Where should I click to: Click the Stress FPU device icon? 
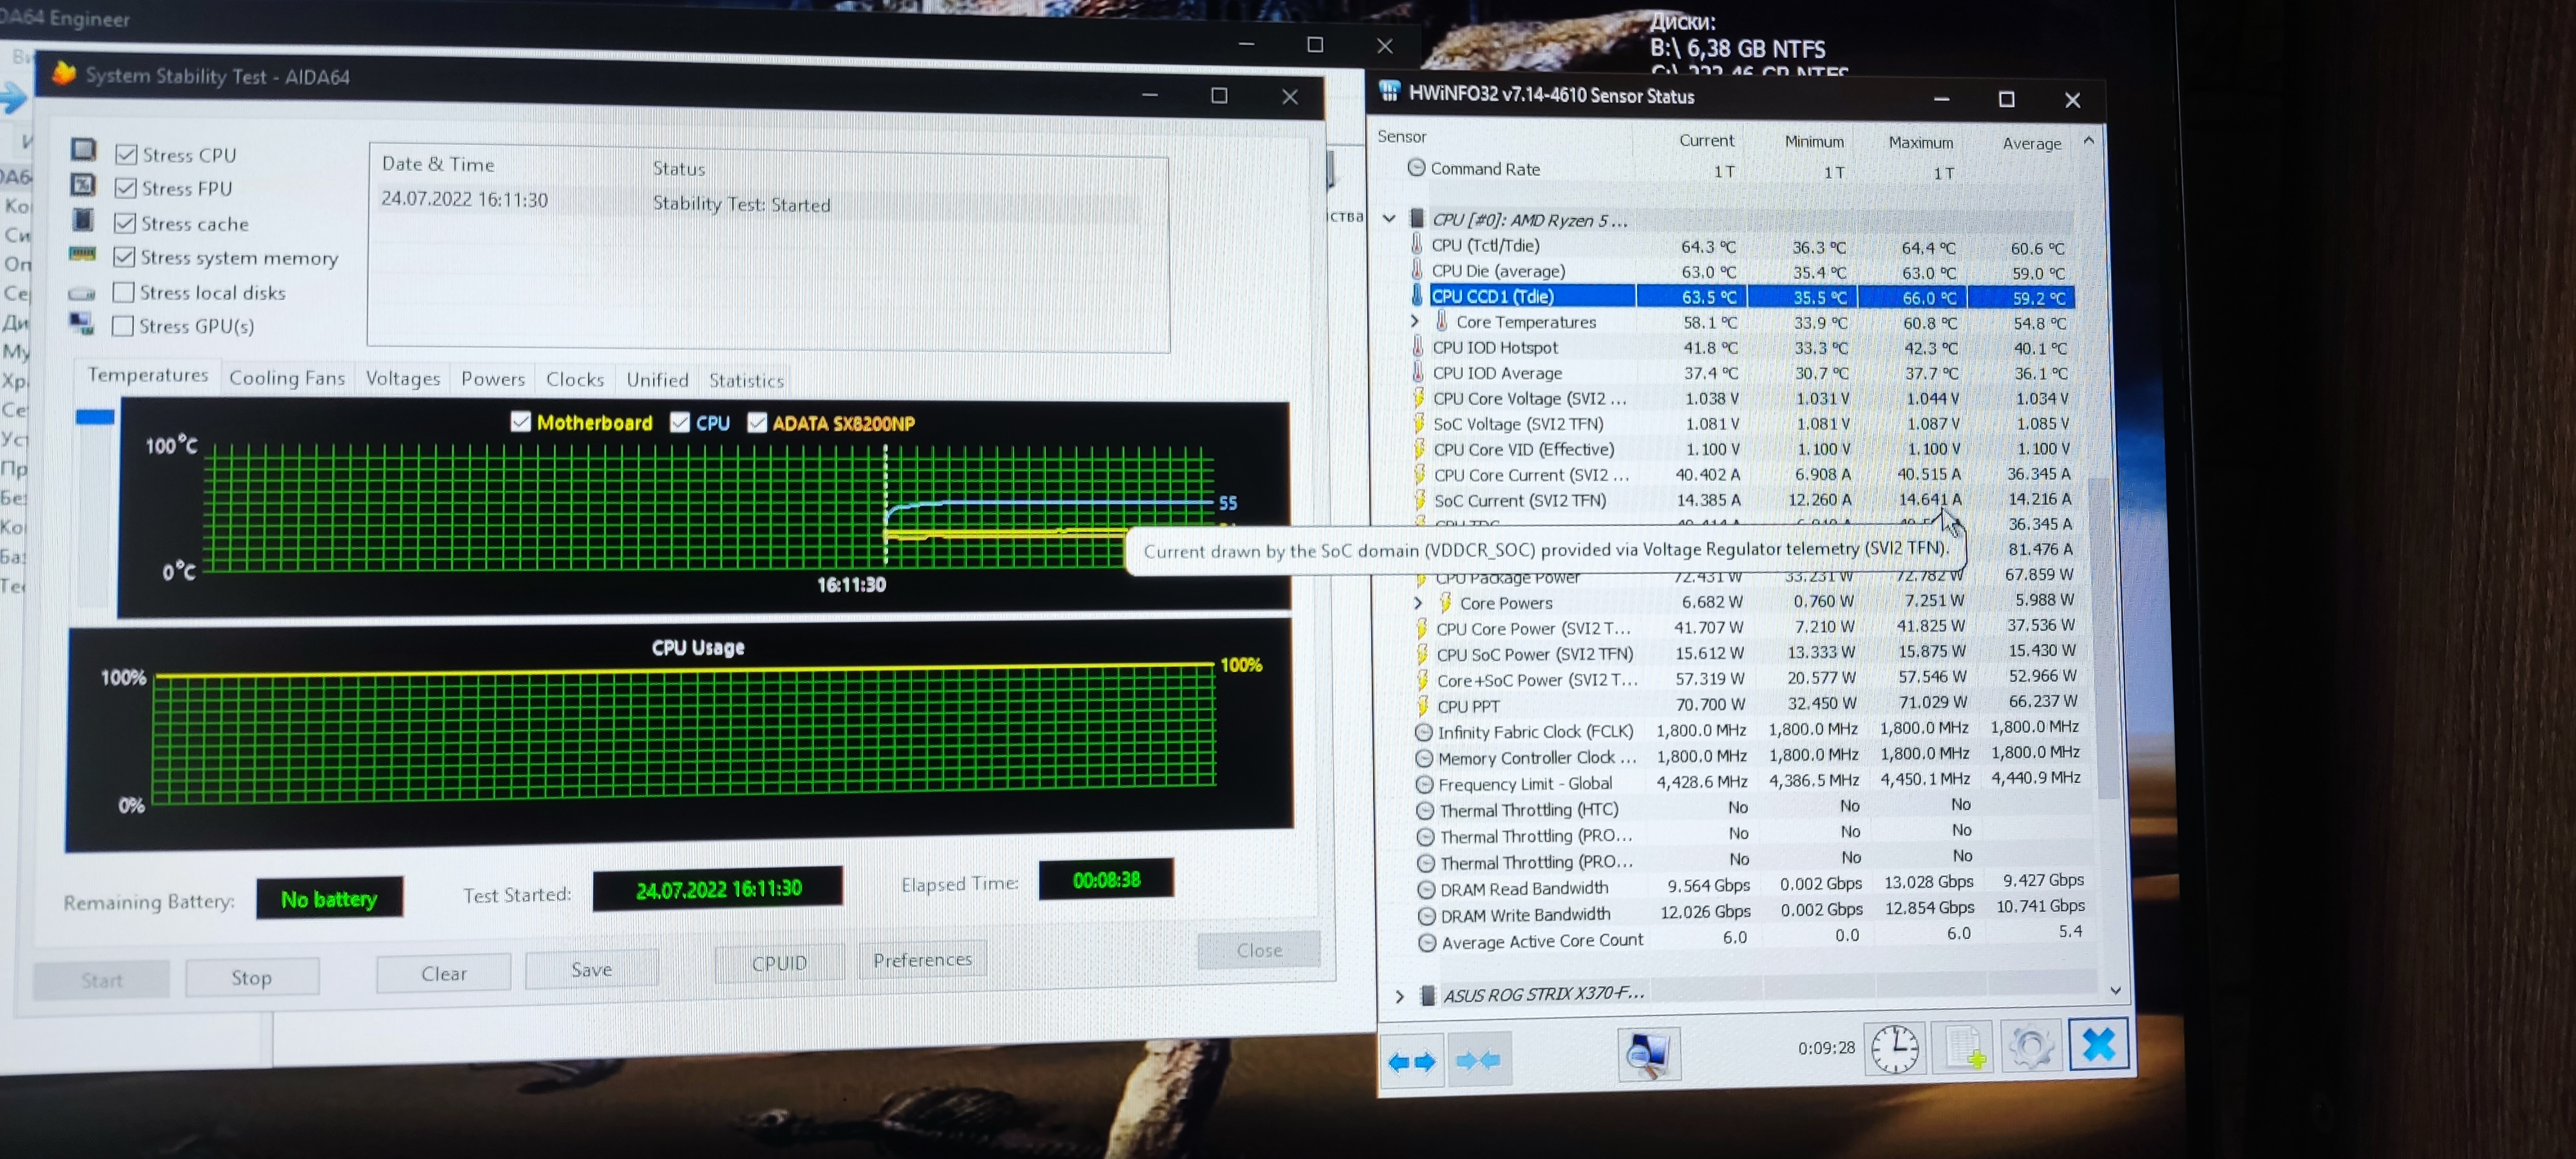[x=83, y=185]
